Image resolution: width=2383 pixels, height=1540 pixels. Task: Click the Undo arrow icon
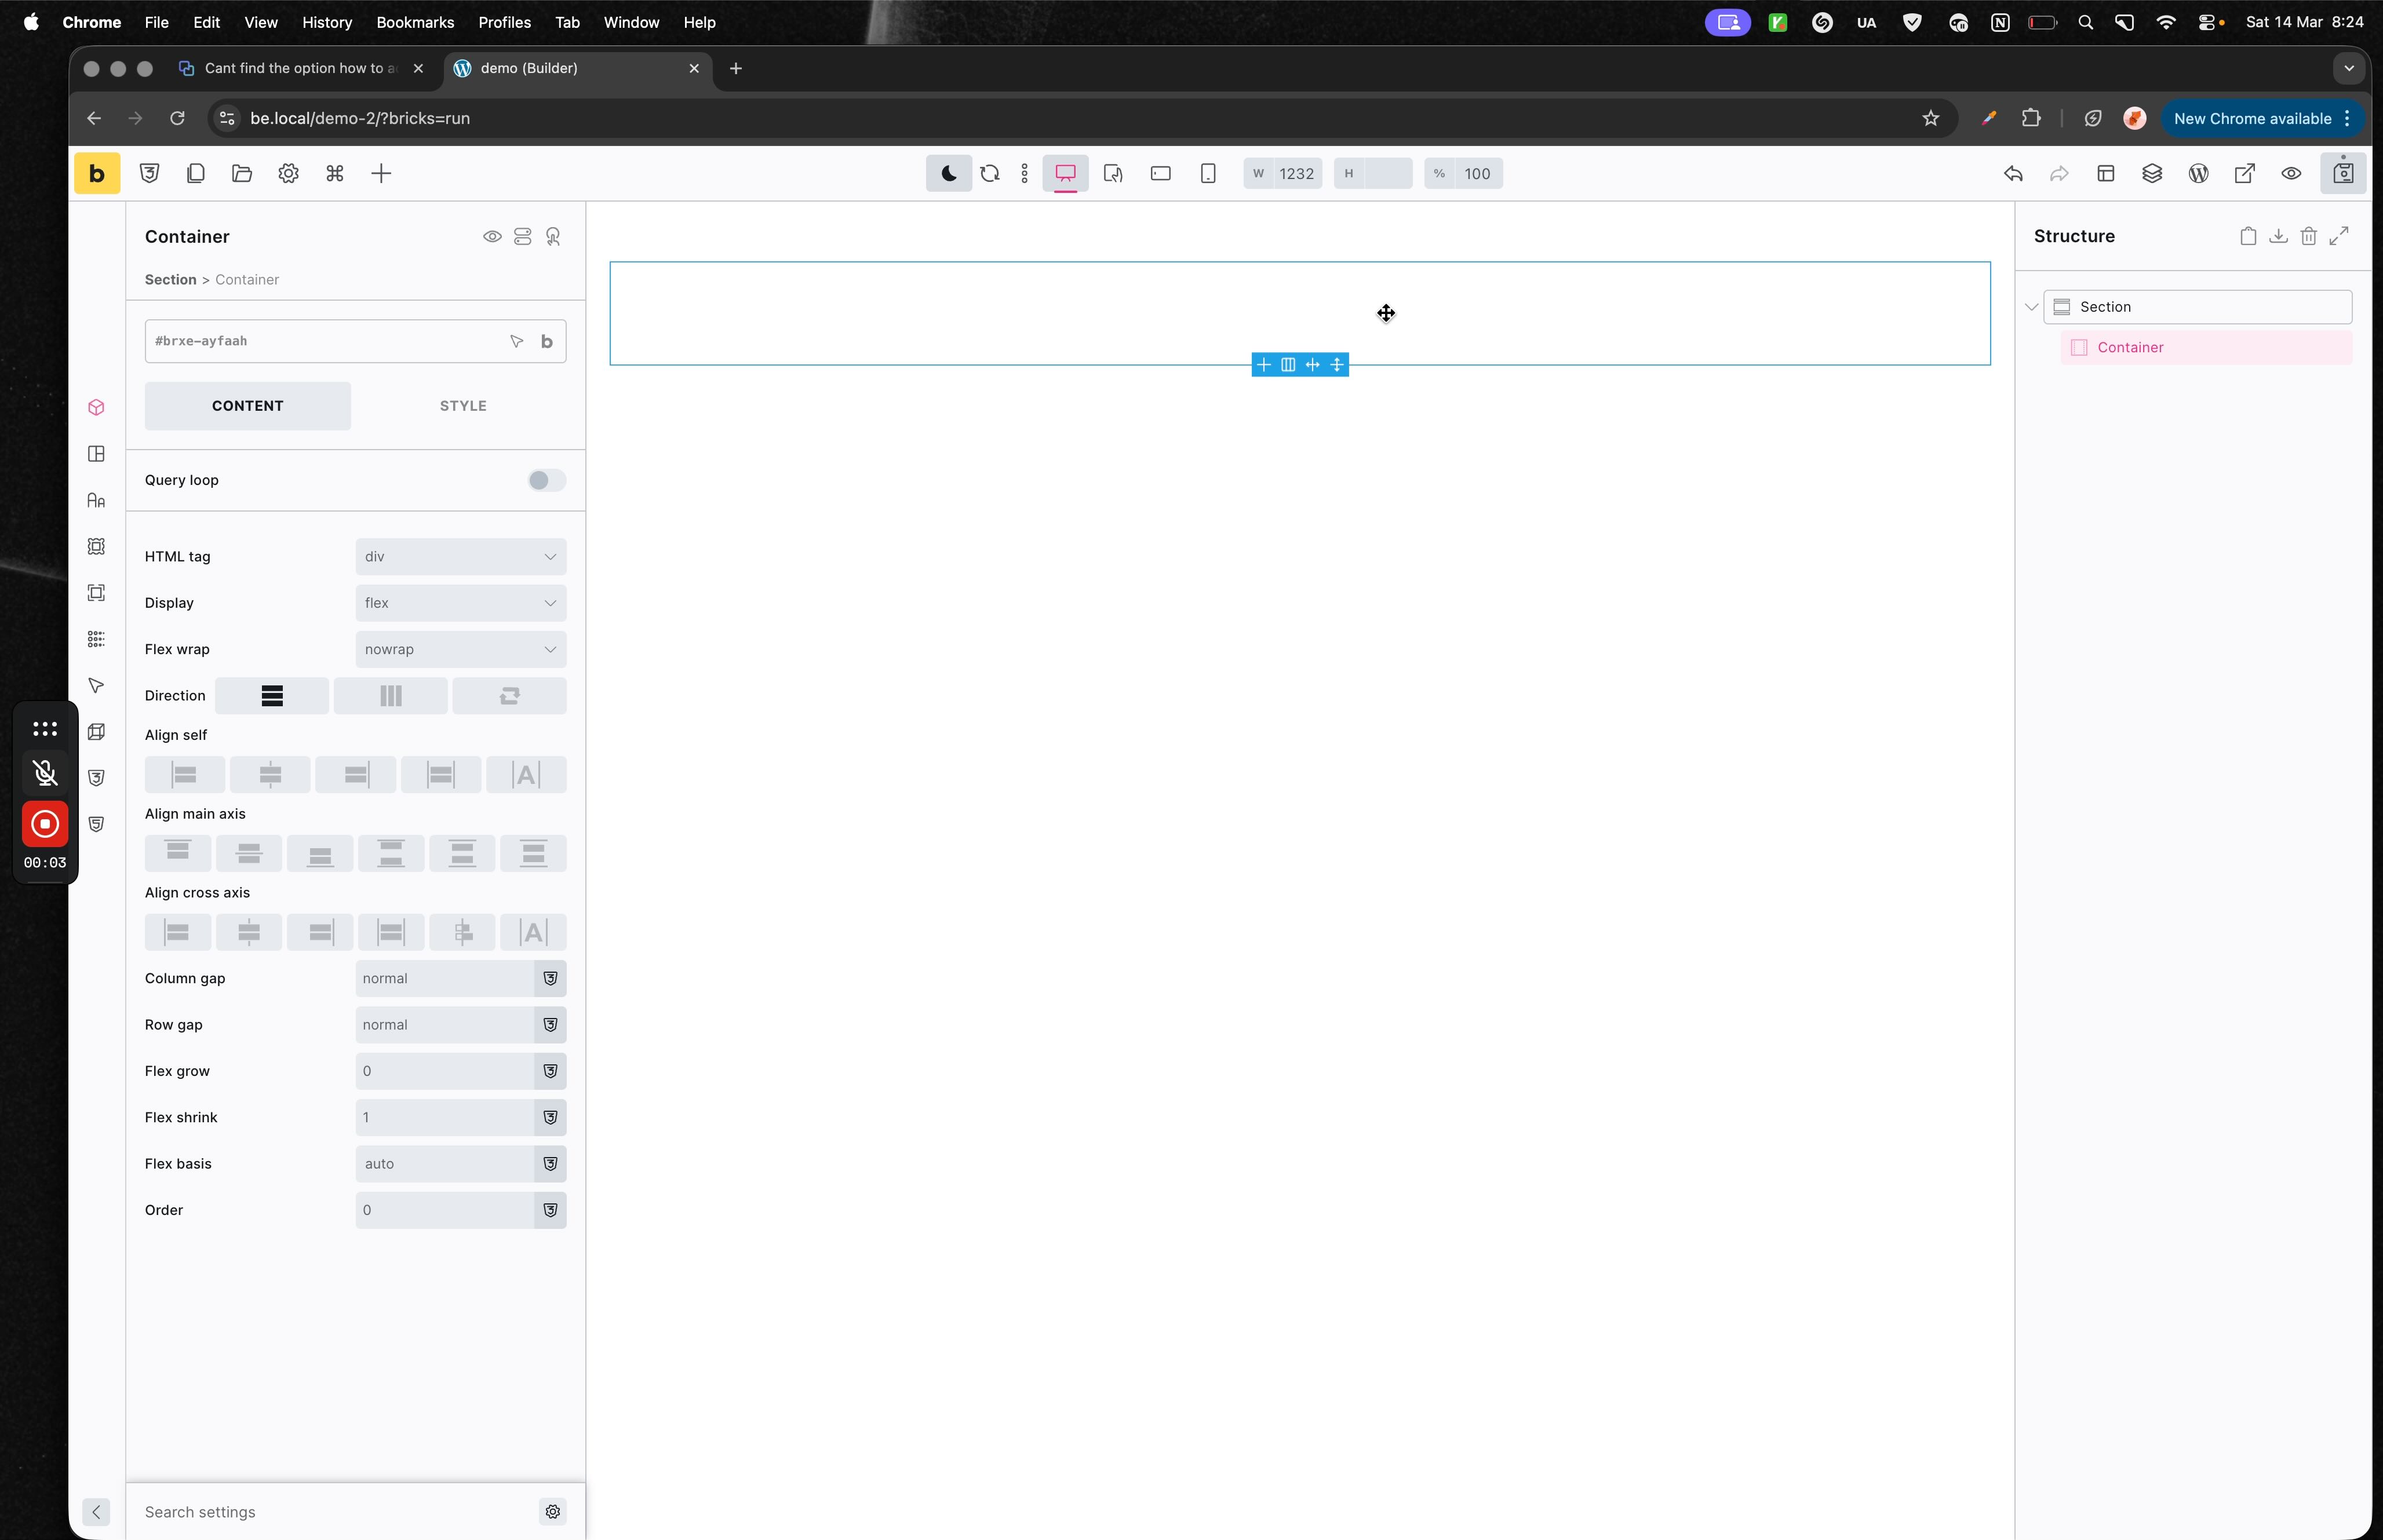[x=2013, y=174]
